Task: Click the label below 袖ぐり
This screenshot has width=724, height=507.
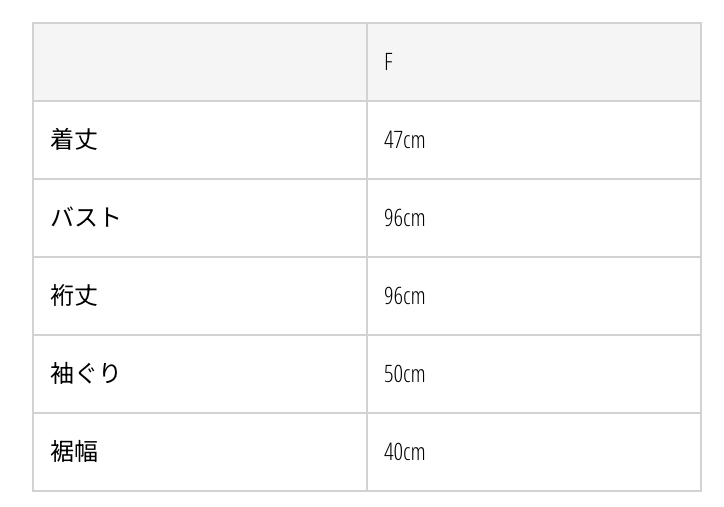Action: click(75, 452)
